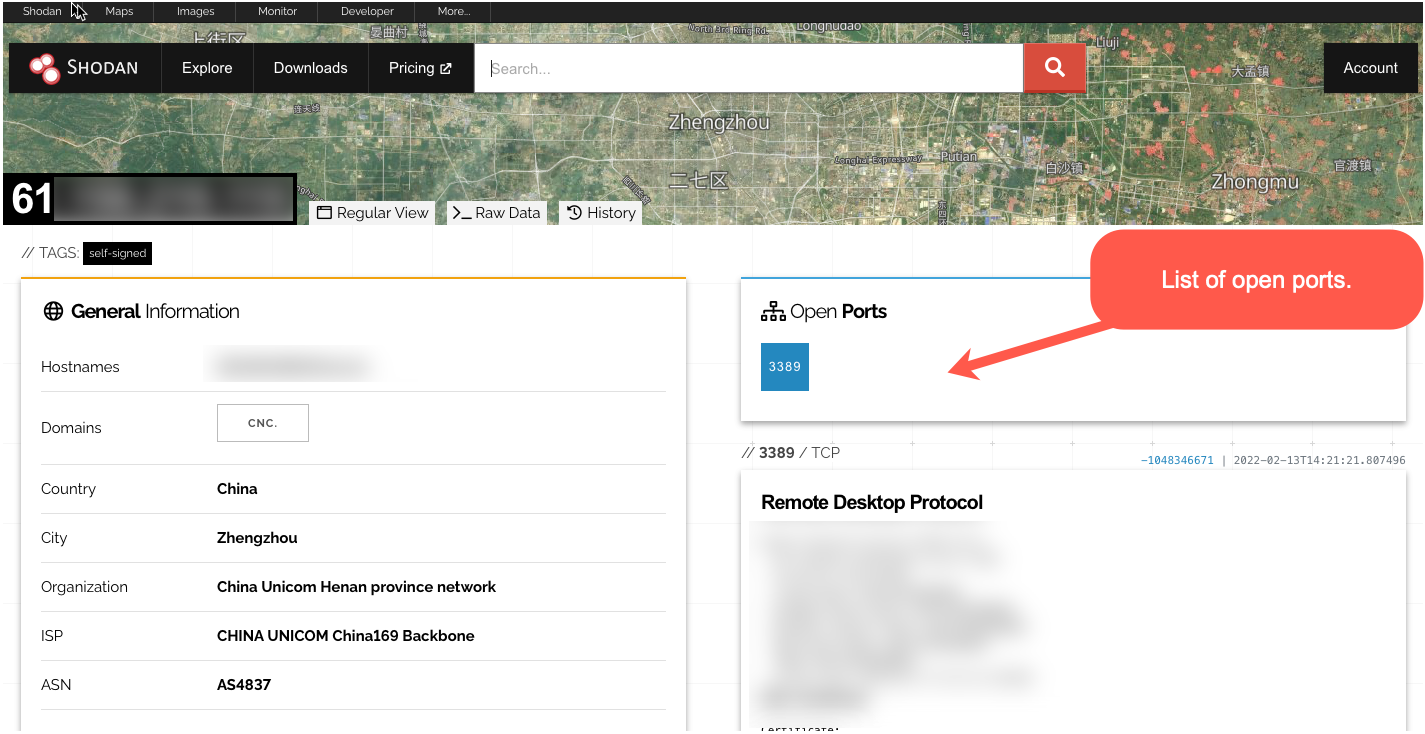Click the network icon beside Open Ports
The width and height of the screenshot is (1425, 734).
[x=773, y=311]
